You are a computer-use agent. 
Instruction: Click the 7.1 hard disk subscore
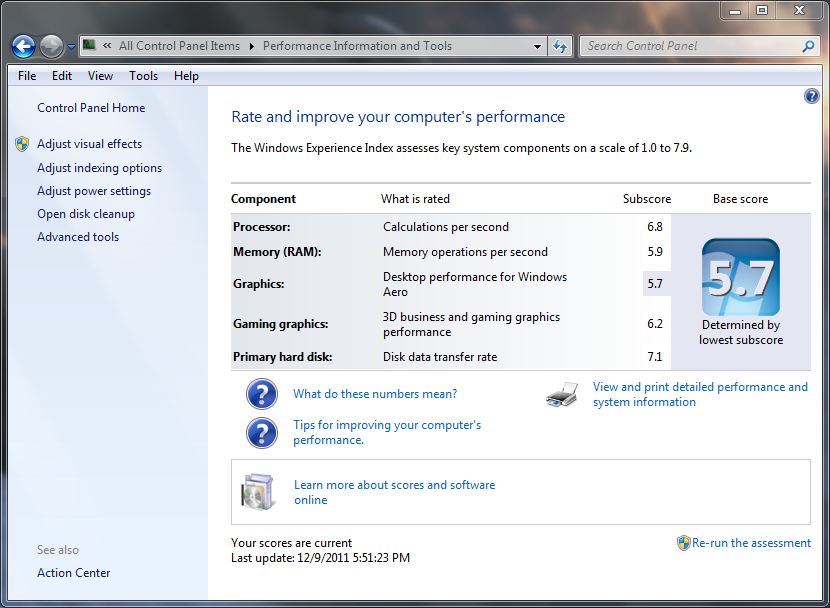[x=655, y=357]
